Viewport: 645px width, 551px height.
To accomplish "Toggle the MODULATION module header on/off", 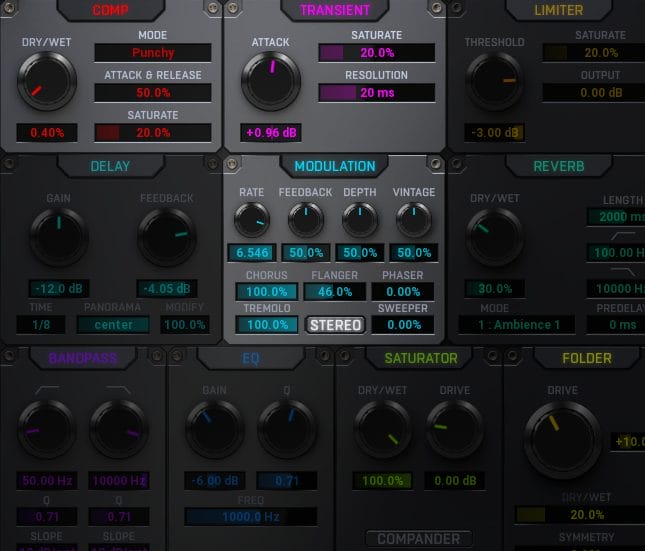I will point(335,166).
